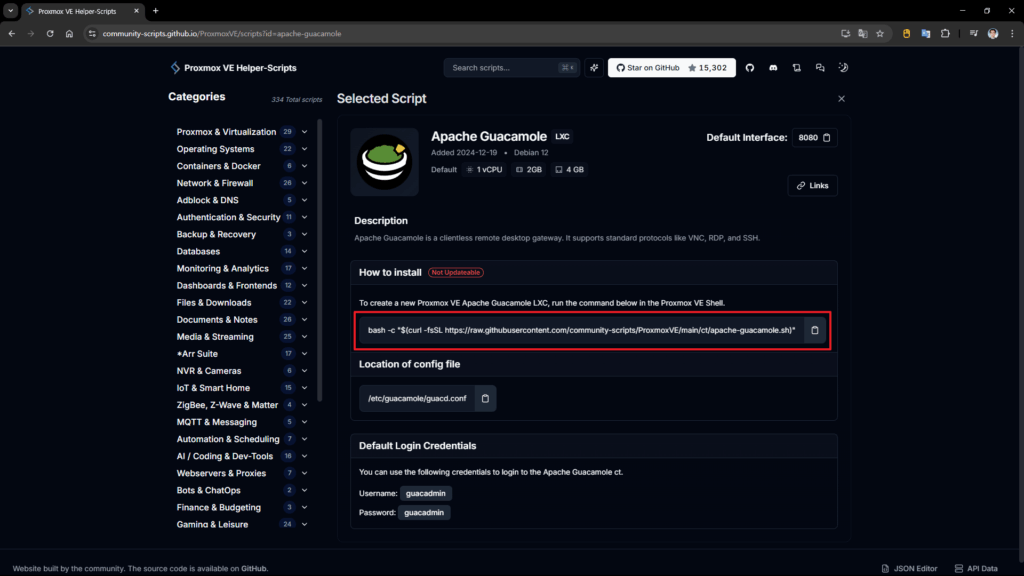Image resolution: width=1024 pixels, height=576 pixels.
Task: Click the Star on GitHub button
Action: [672, 68]
